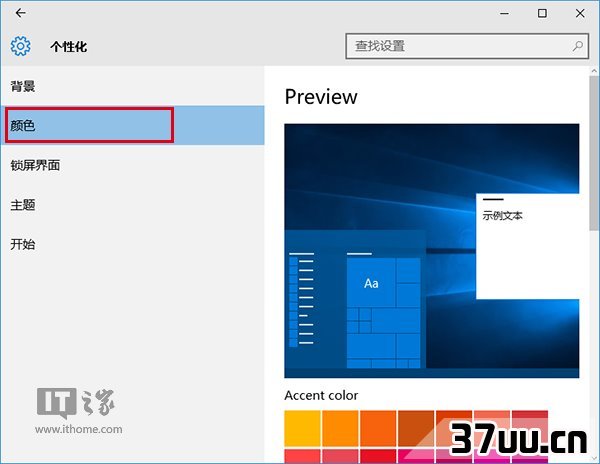Click the scrollbar up arrow
Screen dimensions: 600x464
[x=594, y=71]
